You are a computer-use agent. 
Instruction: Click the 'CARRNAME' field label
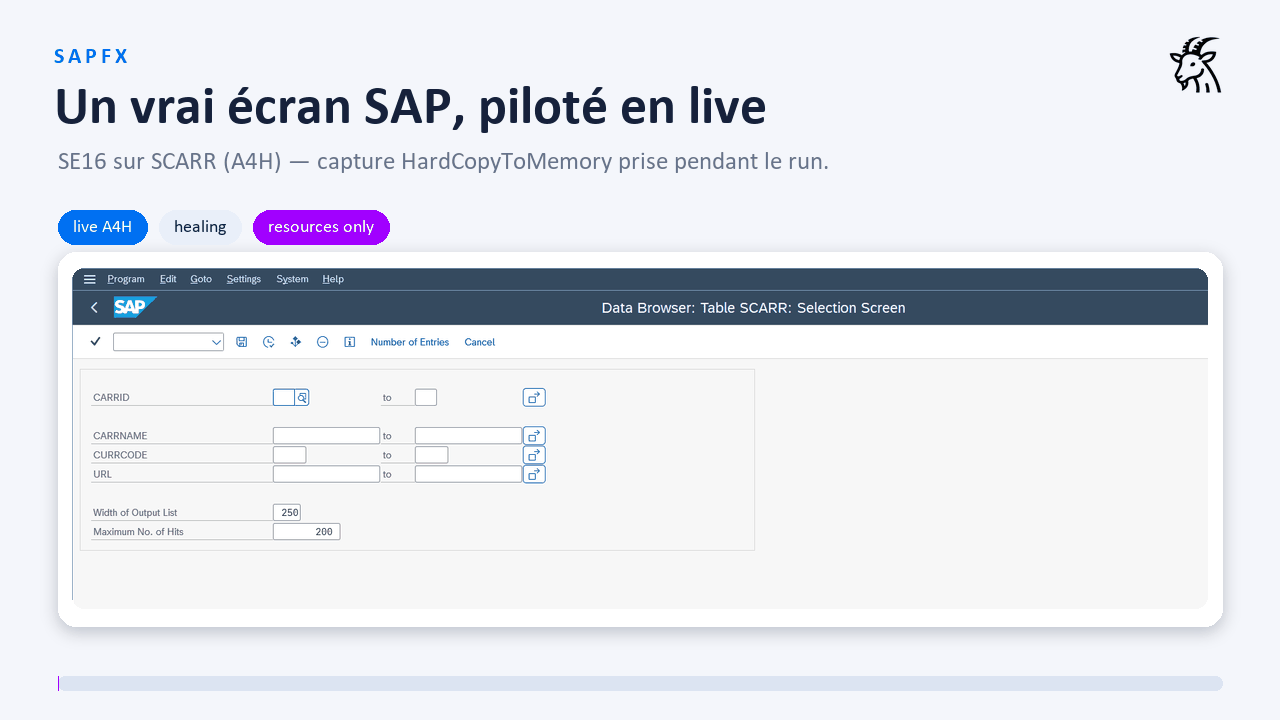[120, 436]
